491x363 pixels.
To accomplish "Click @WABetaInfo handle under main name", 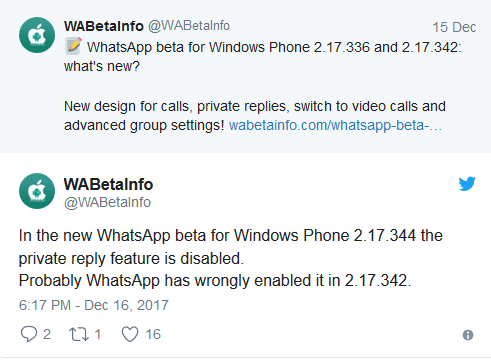I will (x=107, y=202).
